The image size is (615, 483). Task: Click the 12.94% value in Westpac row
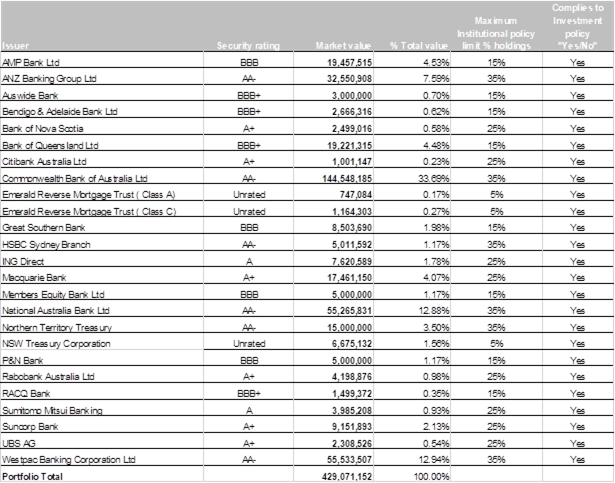[x=434, y=459]
